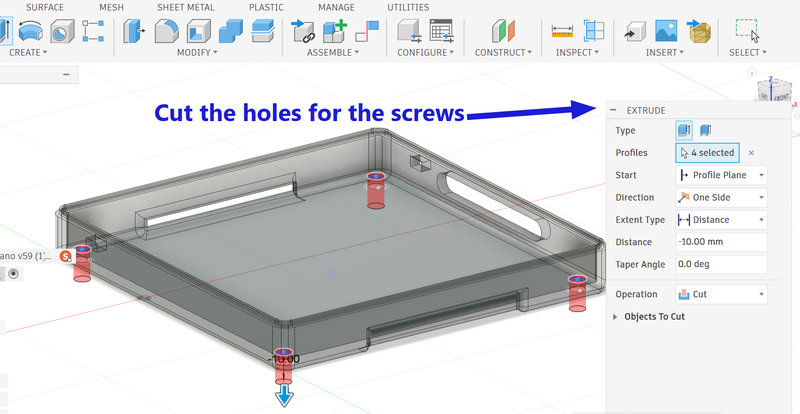800x414 pixels.
Task: Toggle the radio button beside the component
Action: click(14, 274)
